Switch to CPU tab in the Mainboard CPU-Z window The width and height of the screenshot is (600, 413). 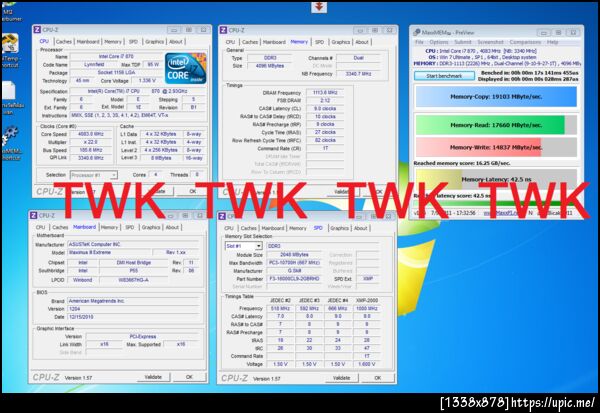[40, 227]
